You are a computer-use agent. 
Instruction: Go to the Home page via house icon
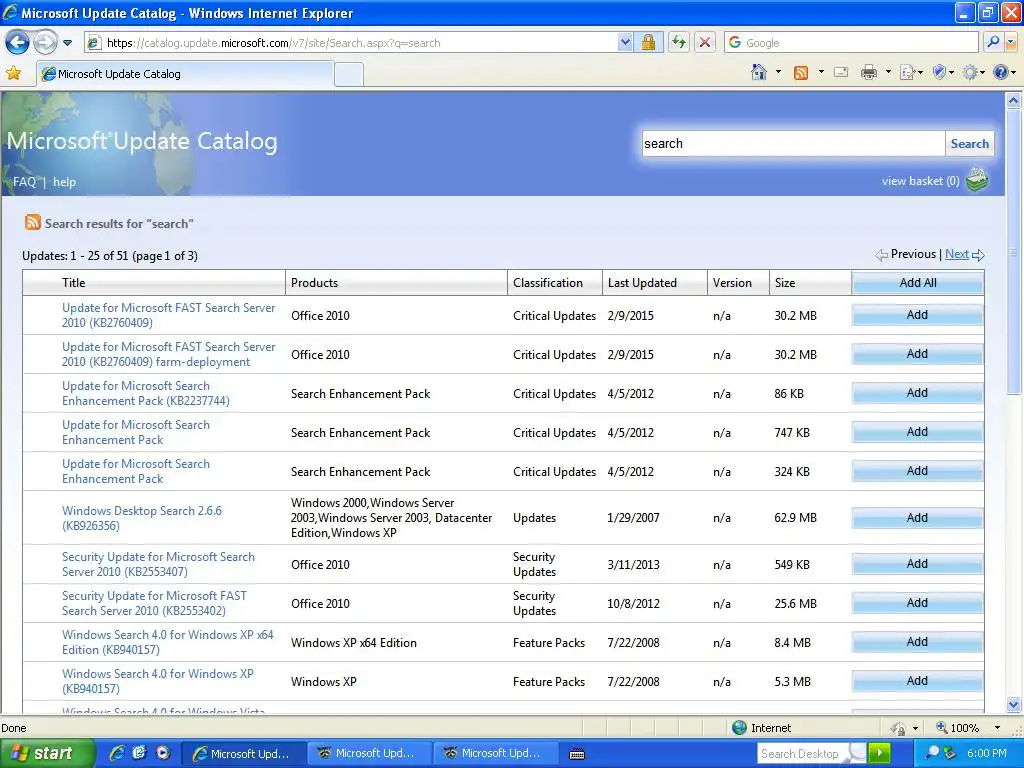point(758,72)
